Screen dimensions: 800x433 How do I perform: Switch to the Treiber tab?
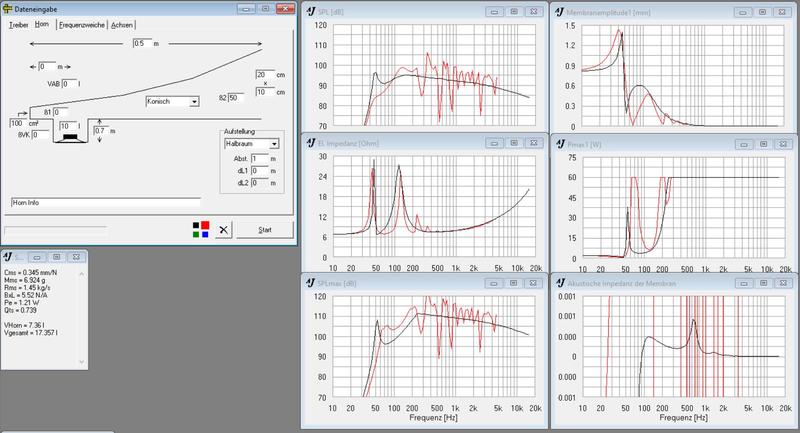(x=19, y=23)
